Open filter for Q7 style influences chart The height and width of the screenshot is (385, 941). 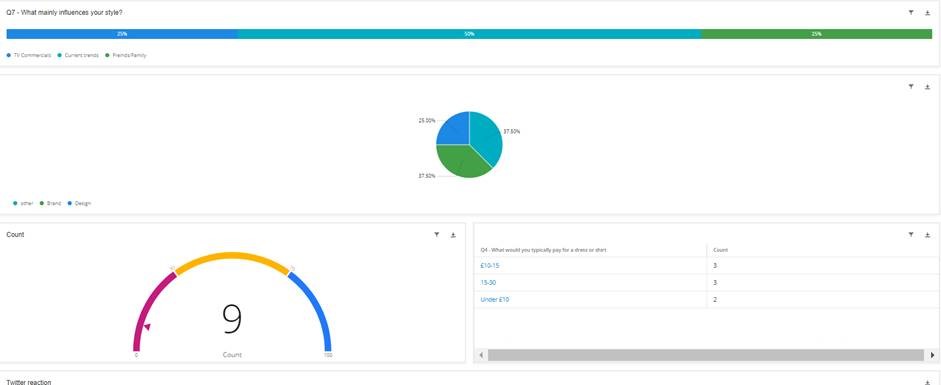(x=910, y=13)
